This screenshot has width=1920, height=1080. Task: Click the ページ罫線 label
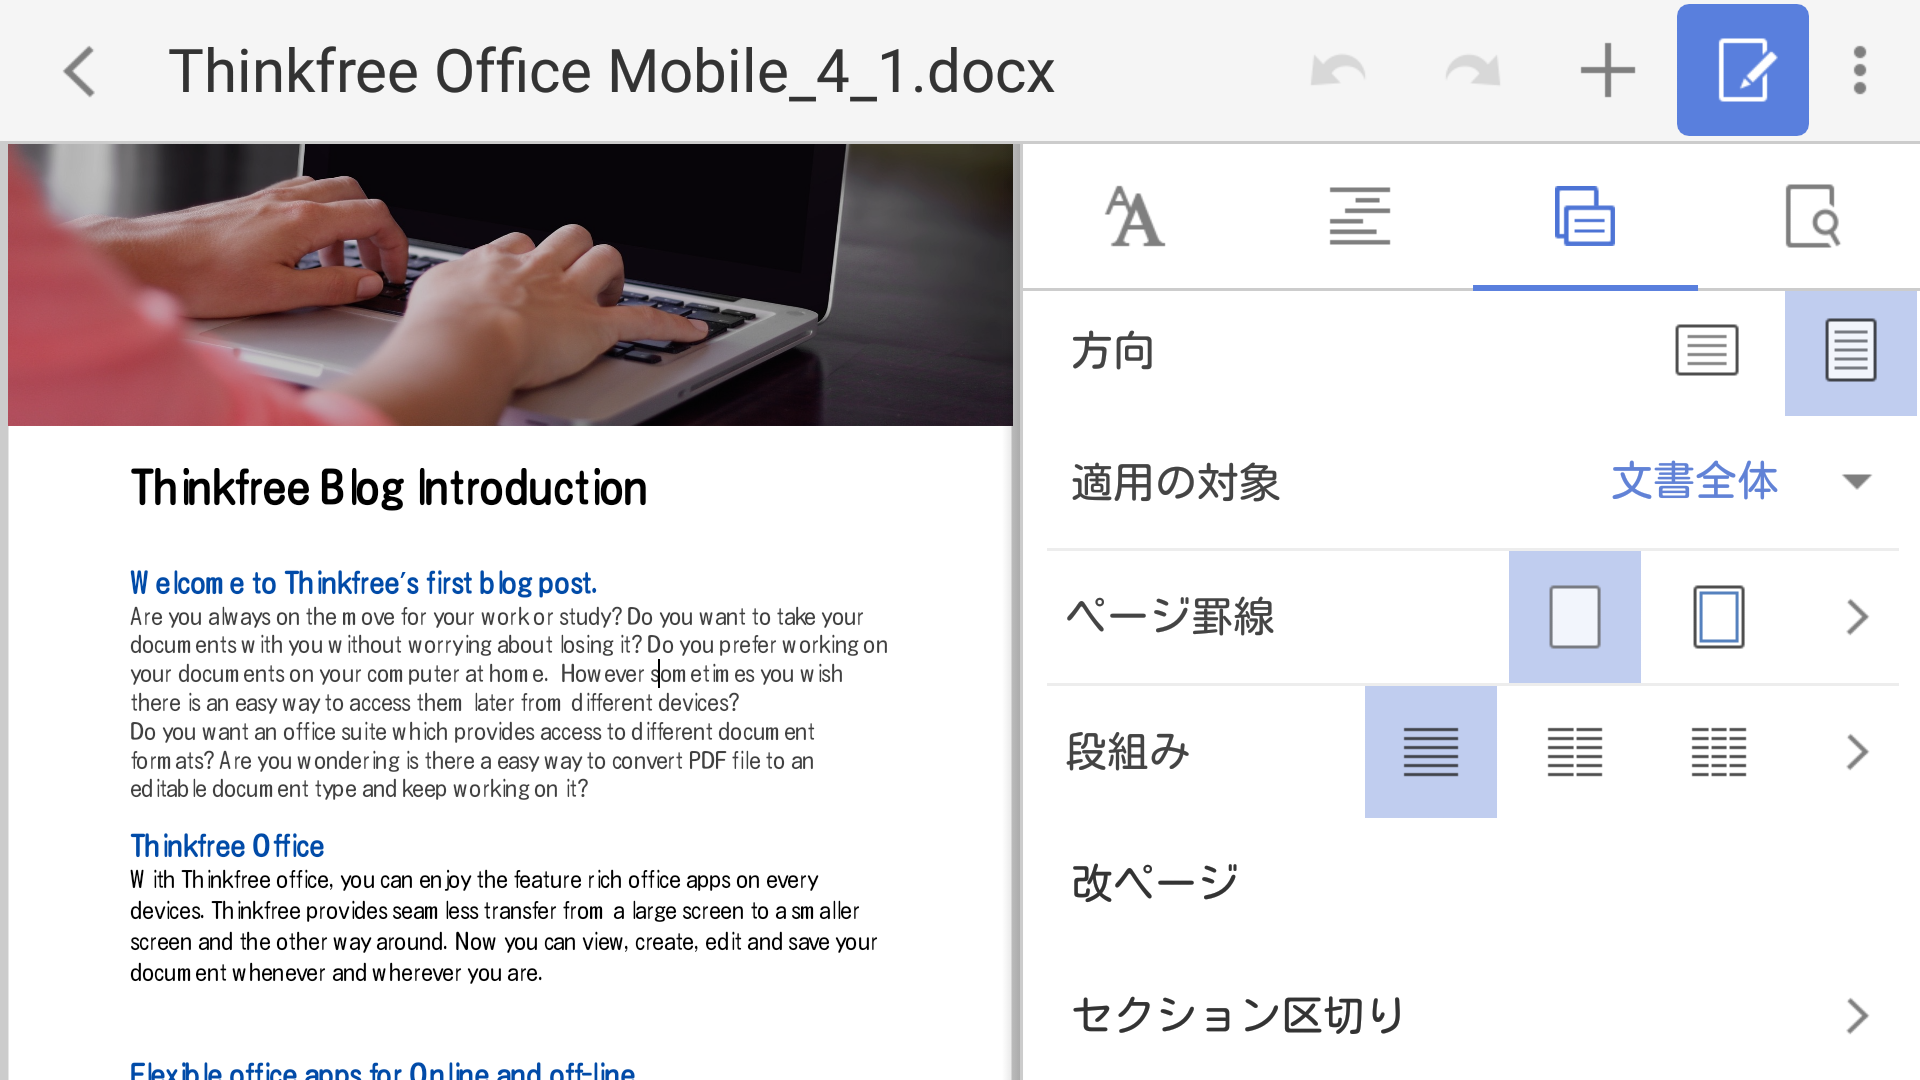[1170, 617]
